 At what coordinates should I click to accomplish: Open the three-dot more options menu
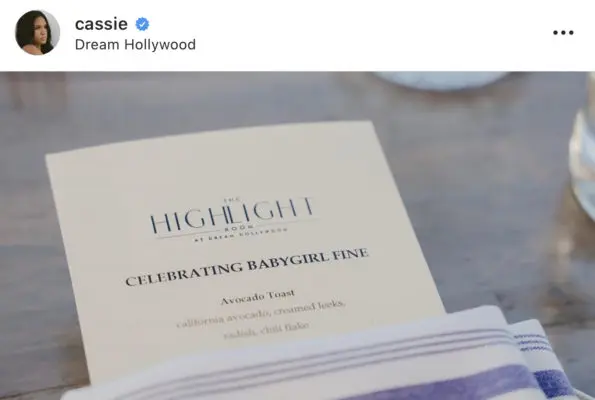point(563,33)
